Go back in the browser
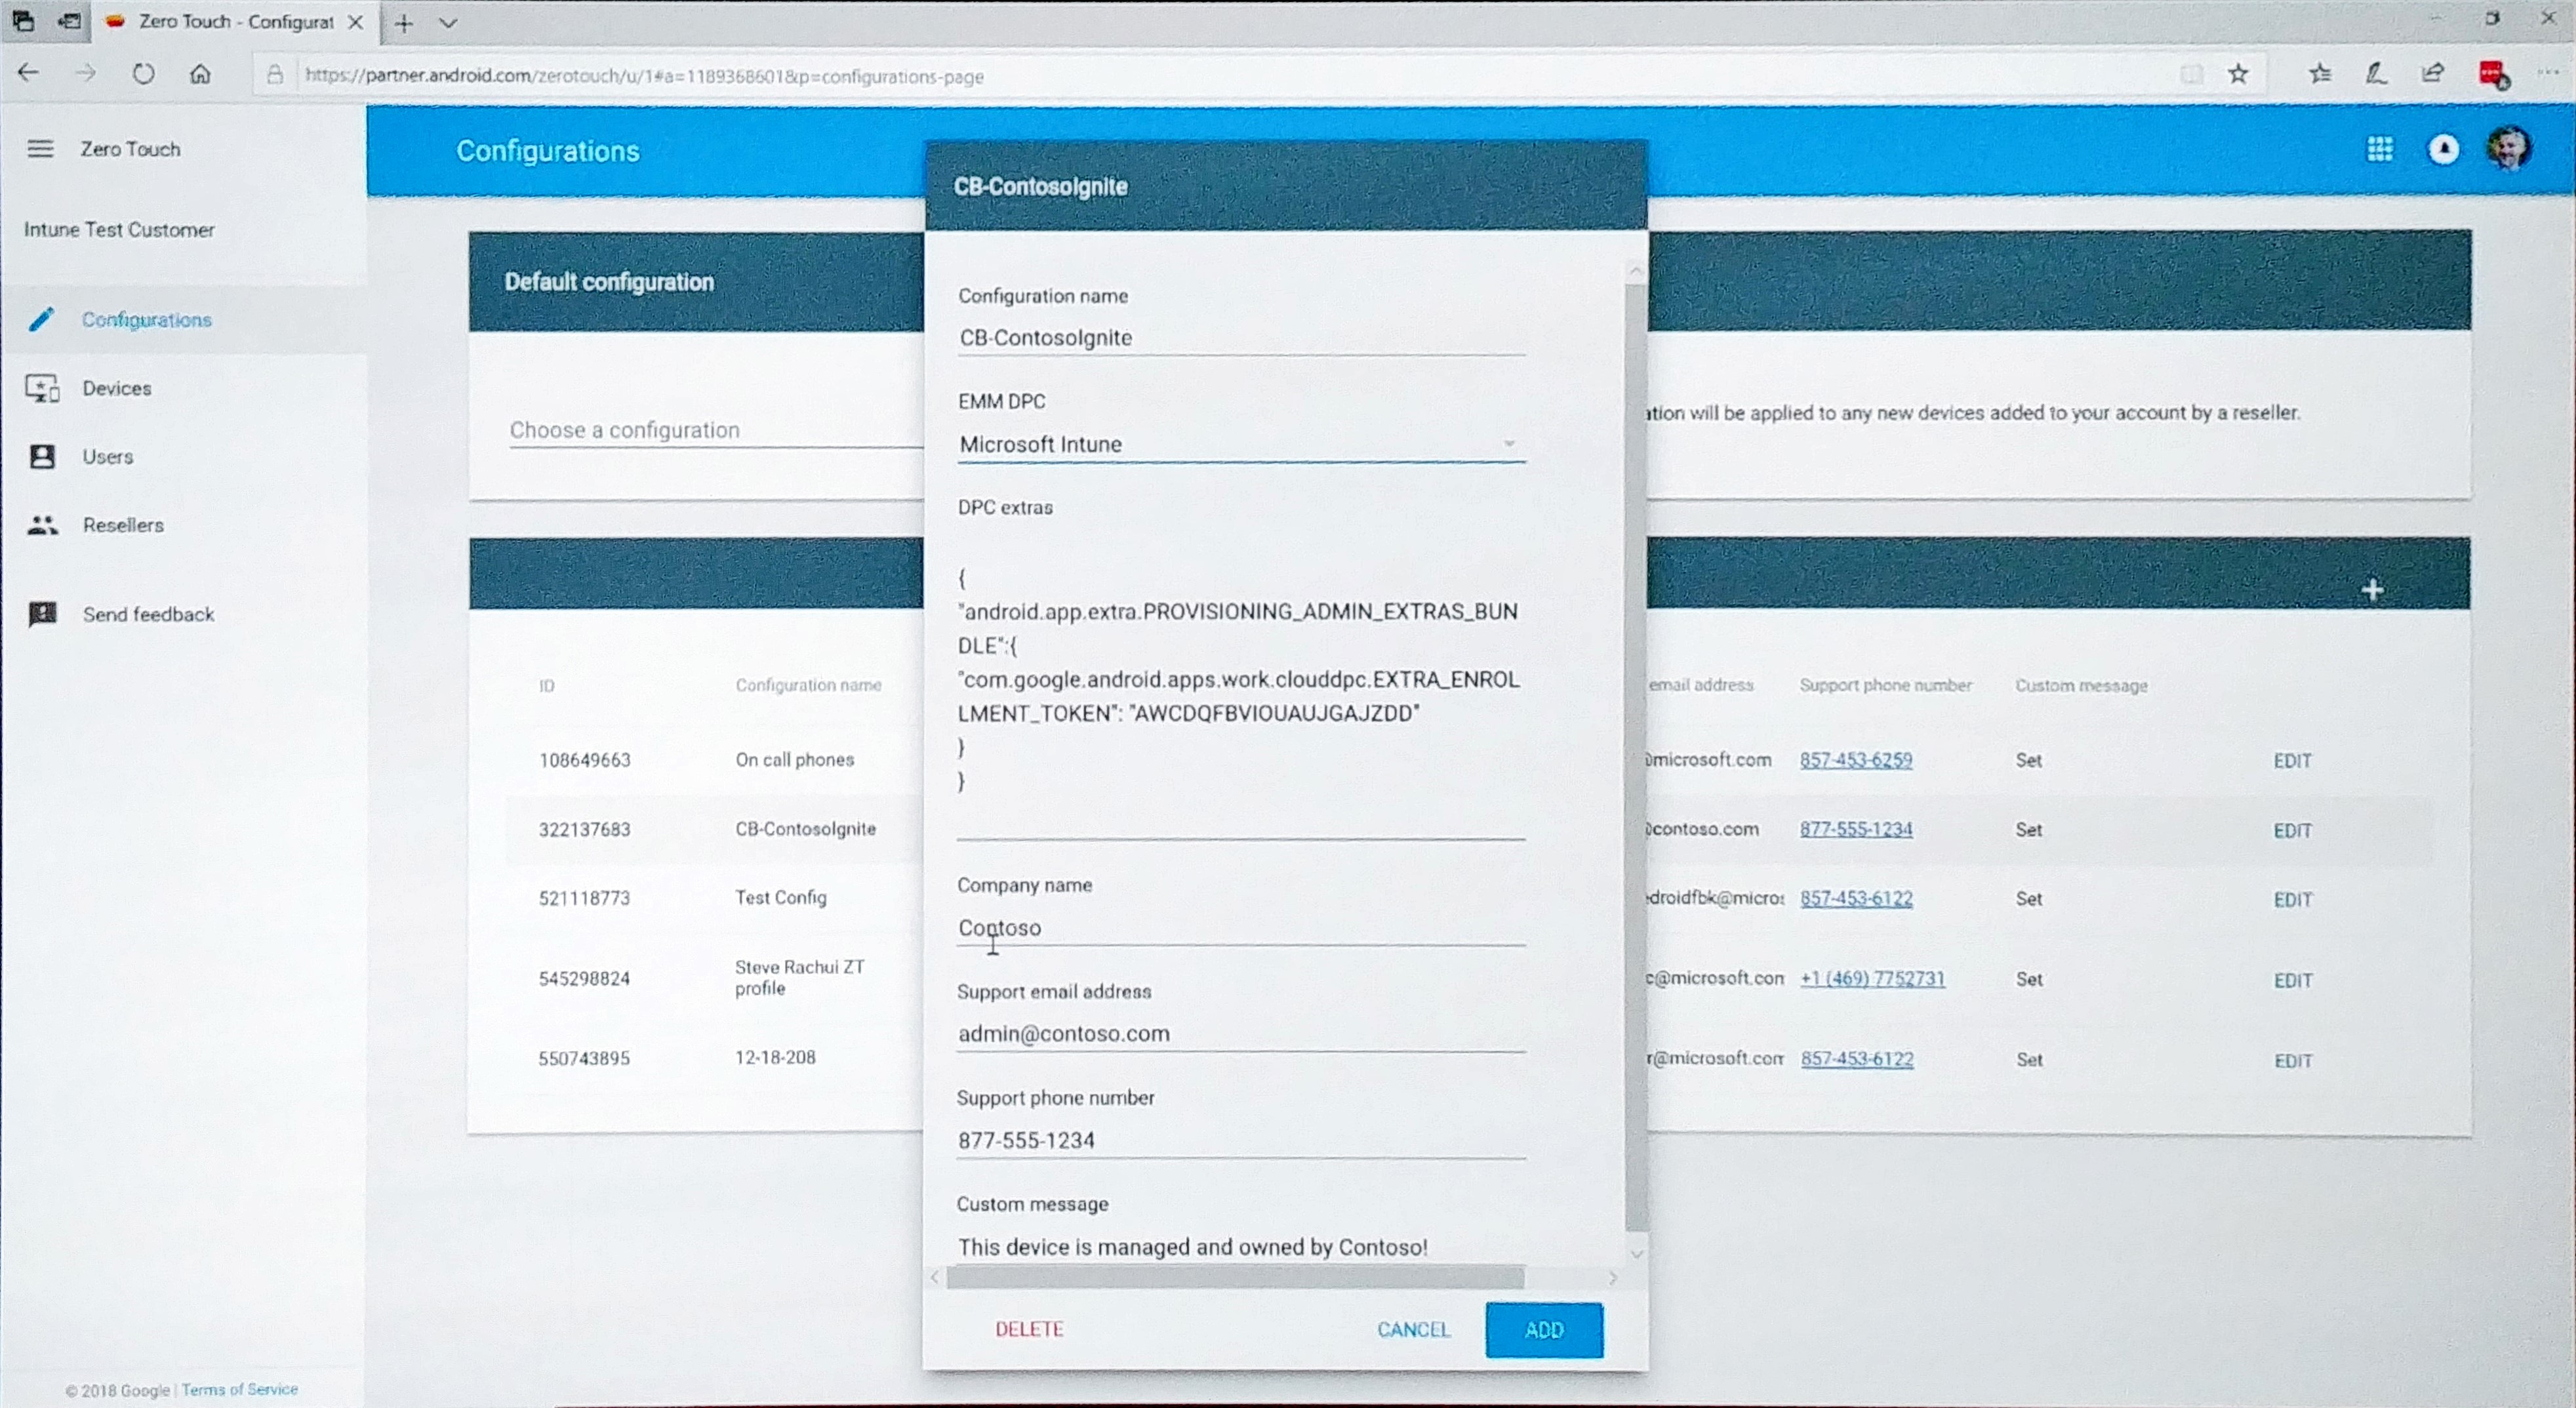 (x=28, y=73)
